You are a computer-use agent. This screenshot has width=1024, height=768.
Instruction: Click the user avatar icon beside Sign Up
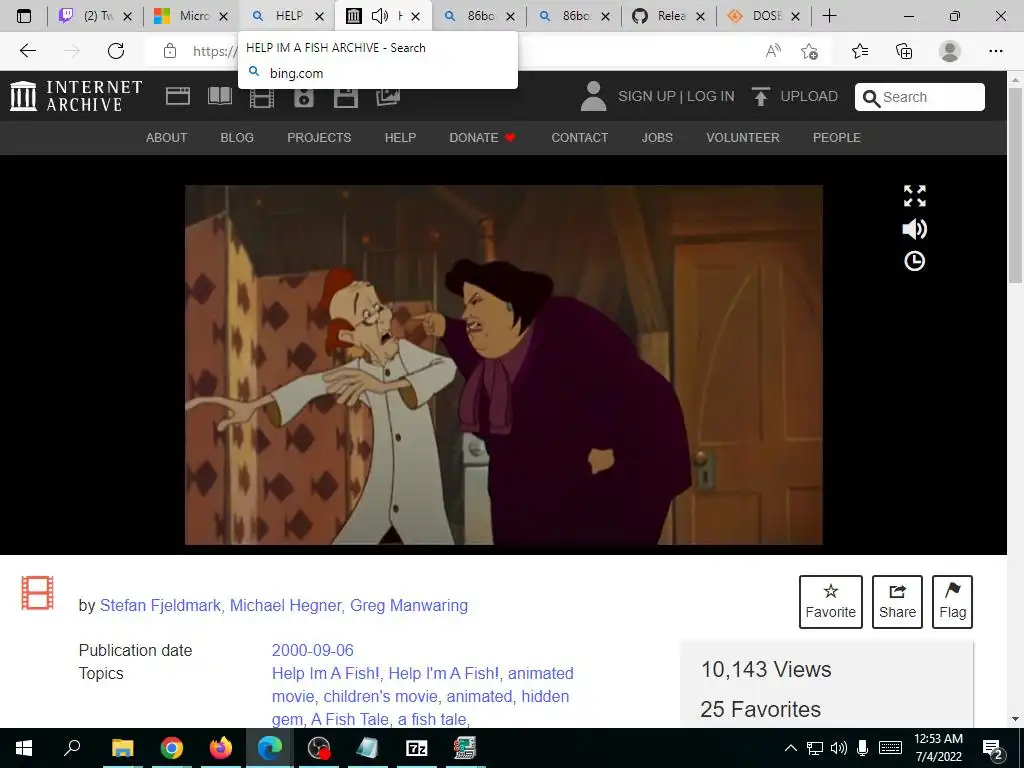(593, 97)
